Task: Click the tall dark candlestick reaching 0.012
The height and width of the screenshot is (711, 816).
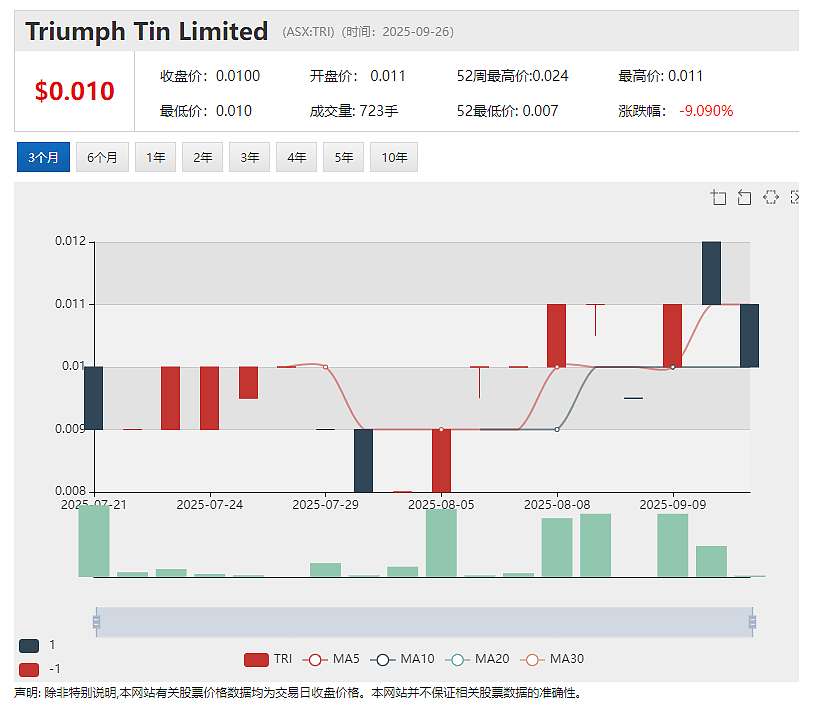Action: tap(711, 273)
